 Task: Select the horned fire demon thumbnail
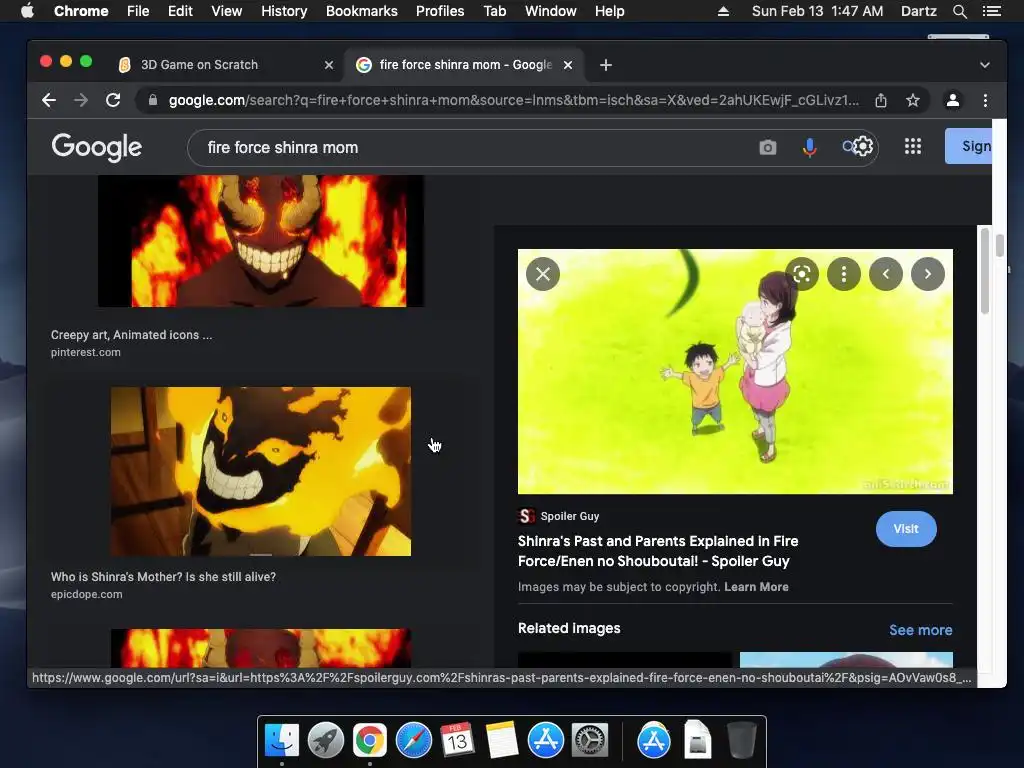click(261, 240)
